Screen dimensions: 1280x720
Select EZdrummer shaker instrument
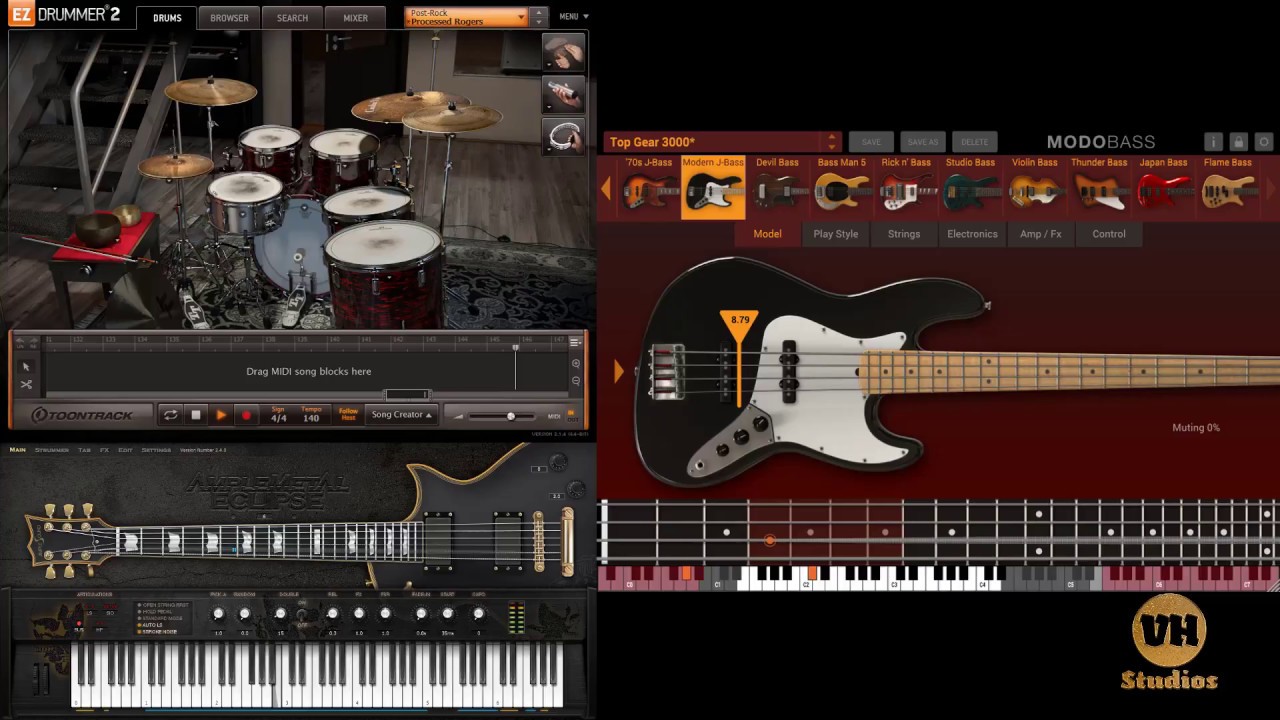pos(563,95)
